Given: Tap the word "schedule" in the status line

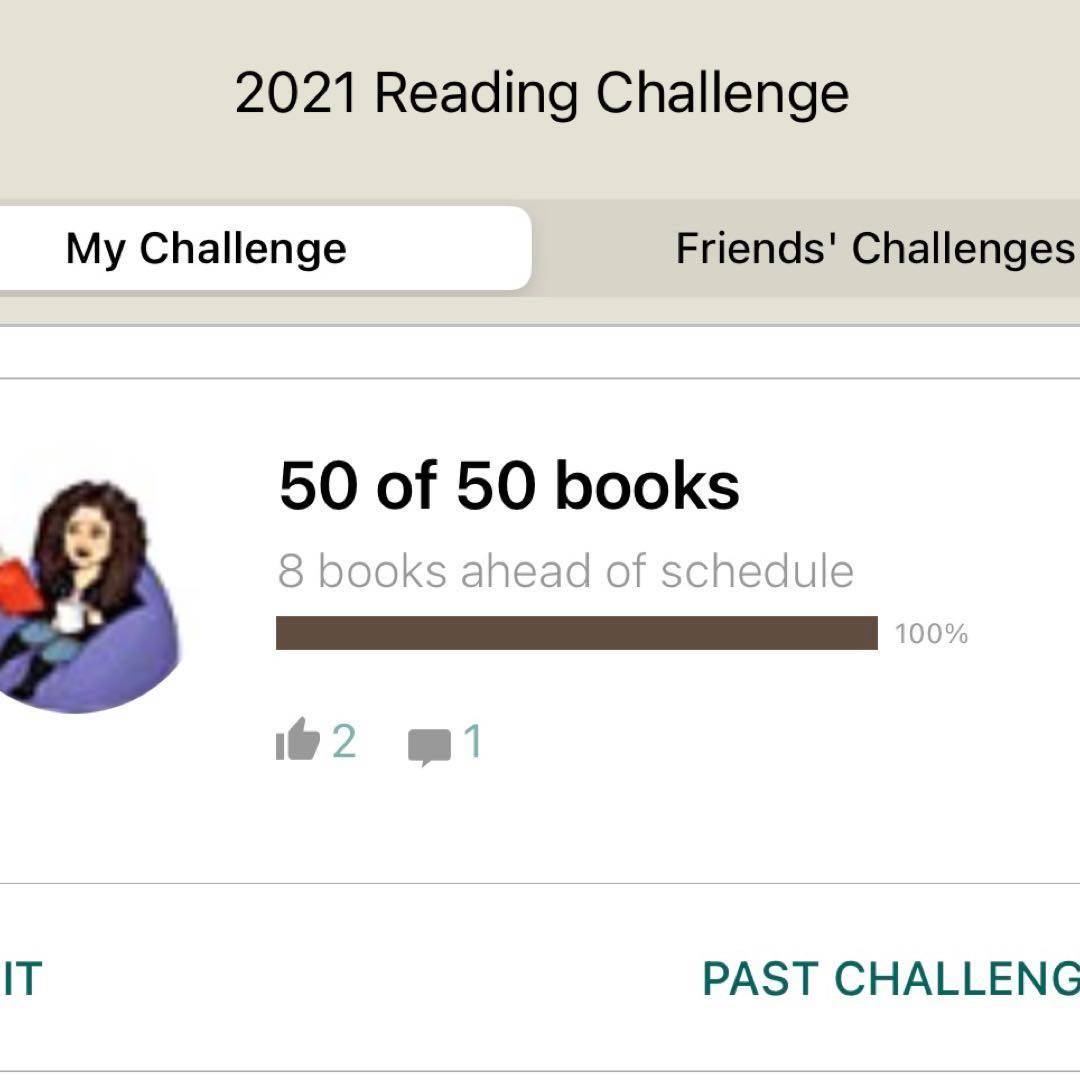Looking at the screenshot, I should point(757,571).
